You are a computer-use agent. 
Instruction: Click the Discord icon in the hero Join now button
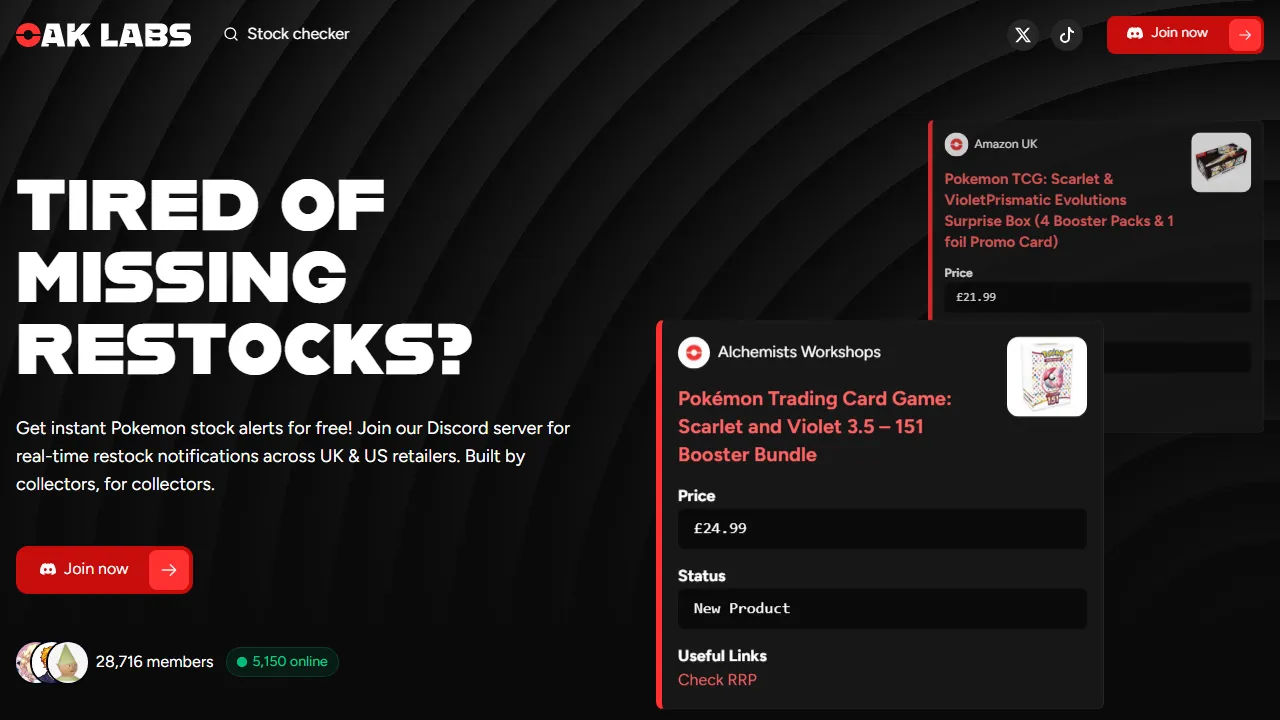coord(47,569)
